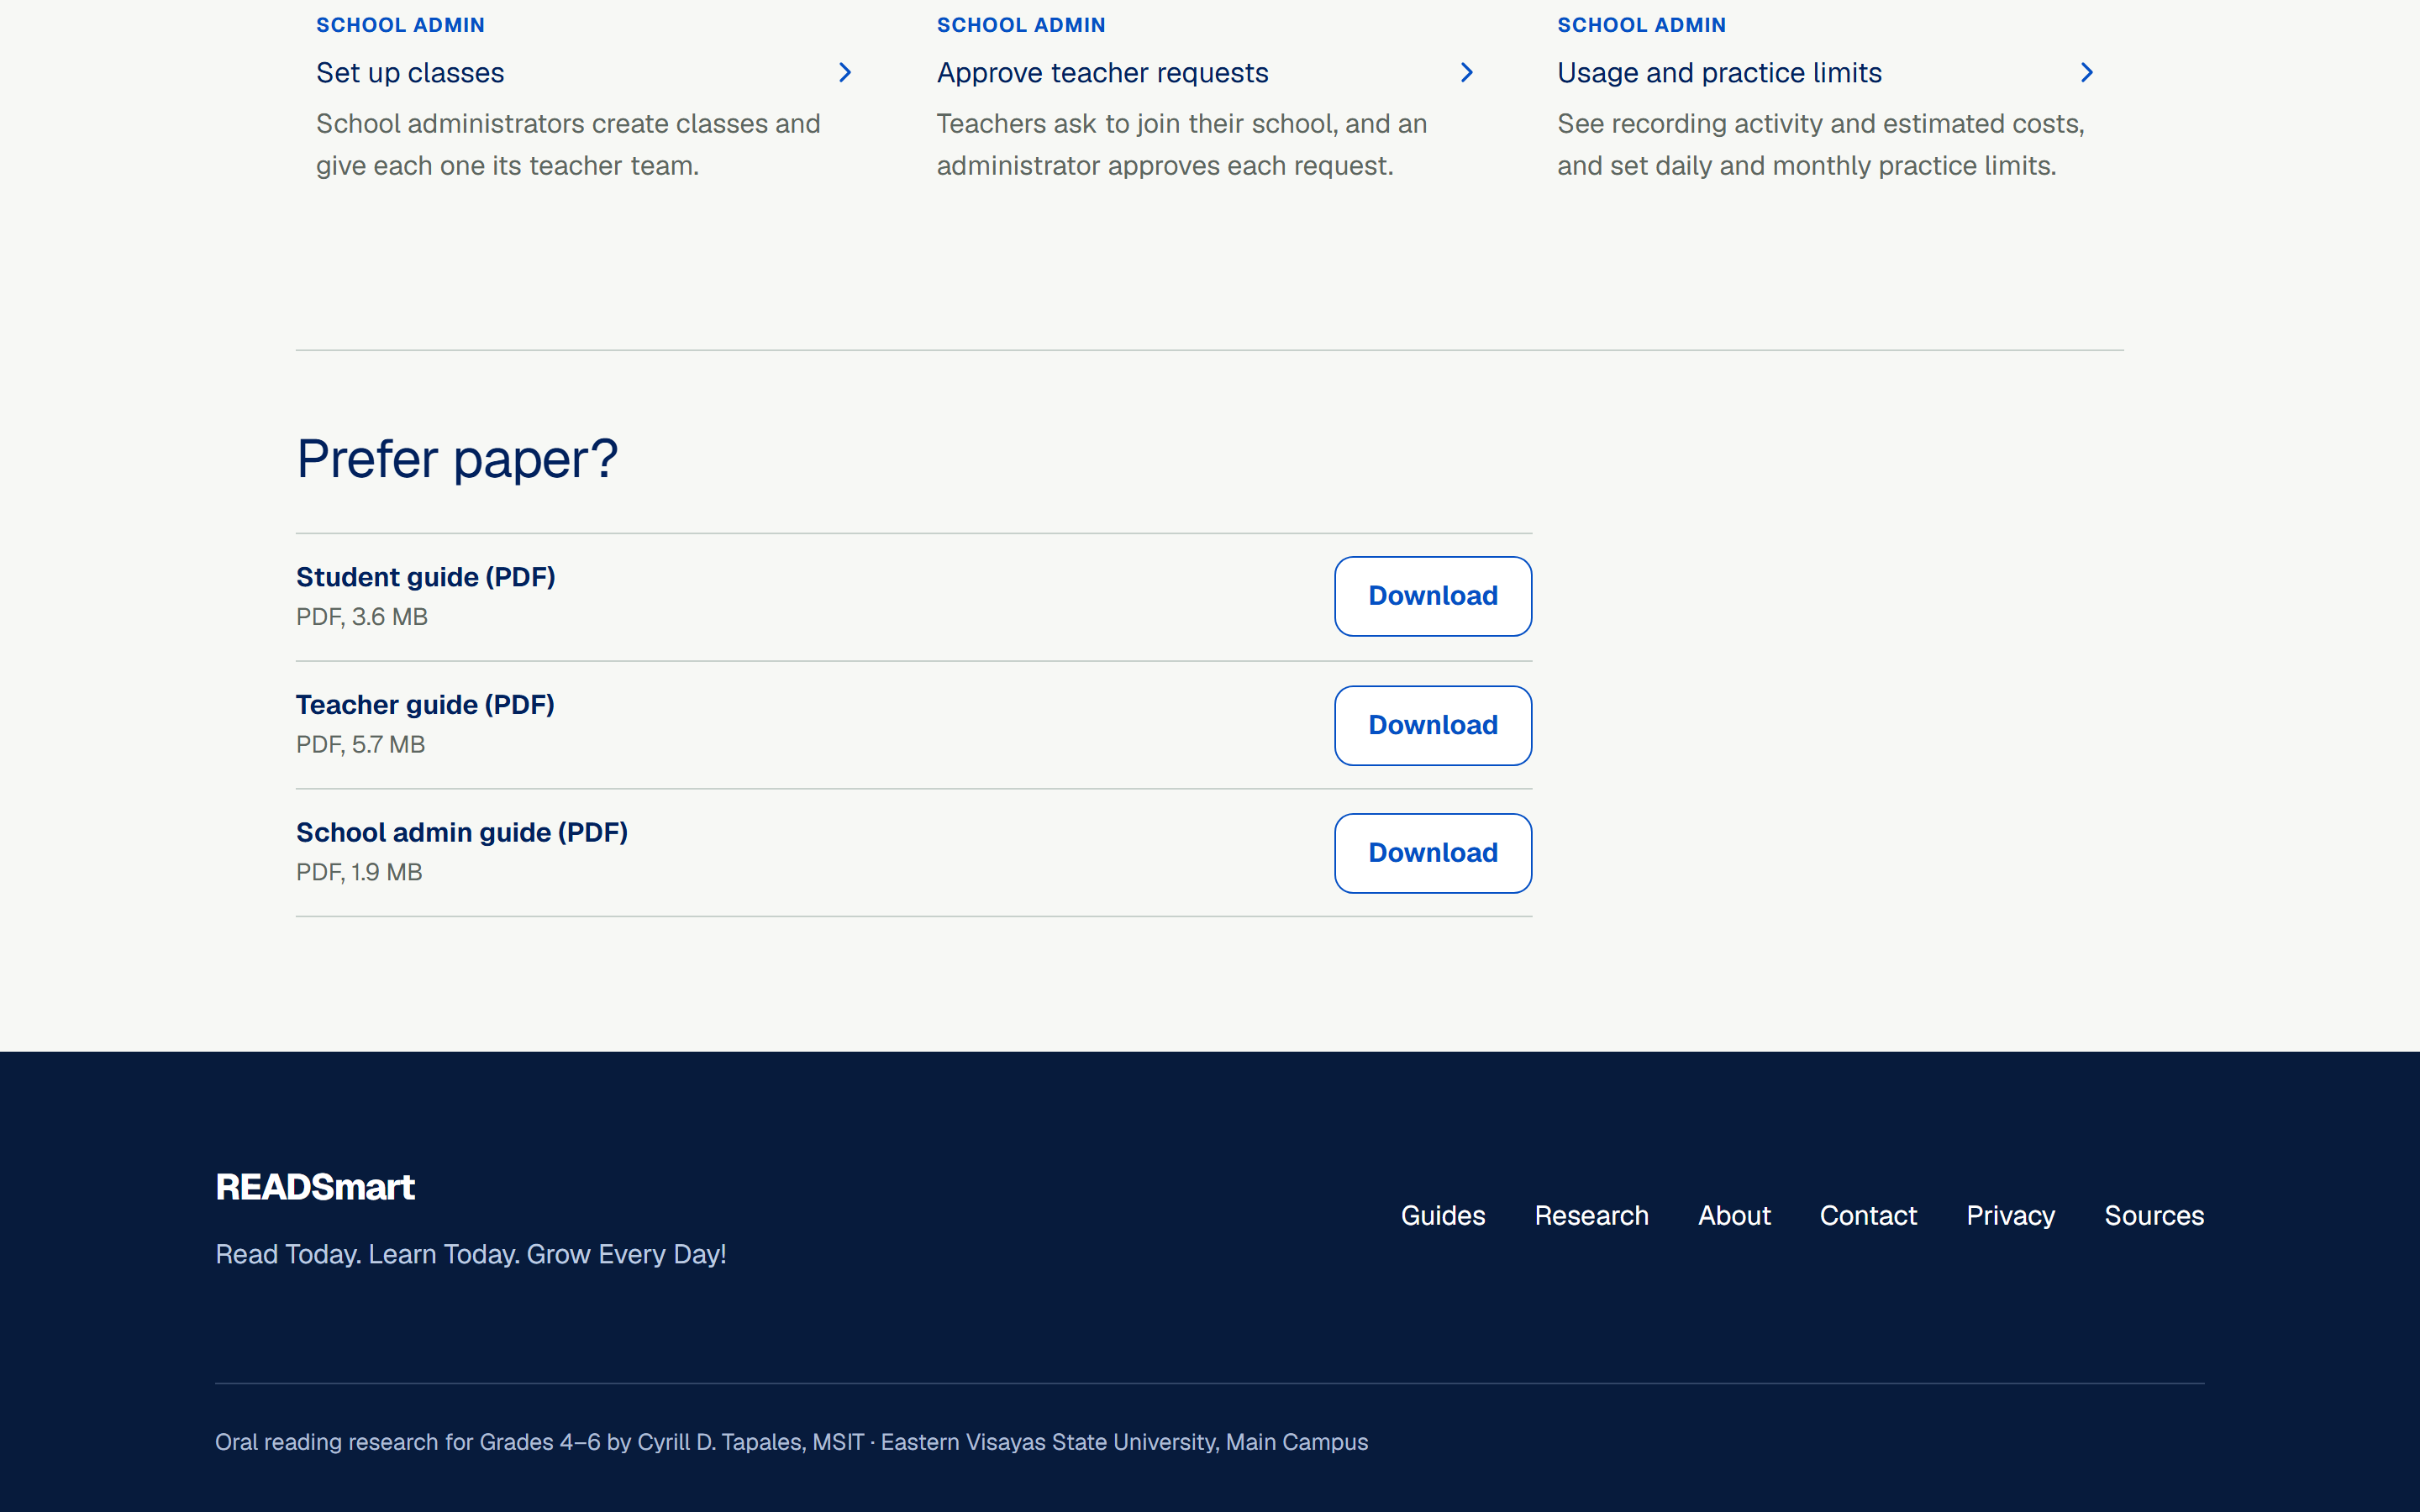Click the chevron beside Usage and practice limits
Image resolution: width=2420 pixels, height=1512 pixels.
[x=2086, y=72]
